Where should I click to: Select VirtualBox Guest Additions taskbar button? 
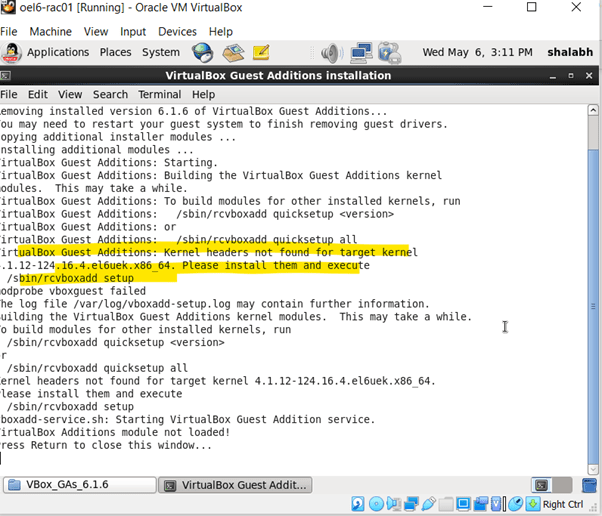235,485
